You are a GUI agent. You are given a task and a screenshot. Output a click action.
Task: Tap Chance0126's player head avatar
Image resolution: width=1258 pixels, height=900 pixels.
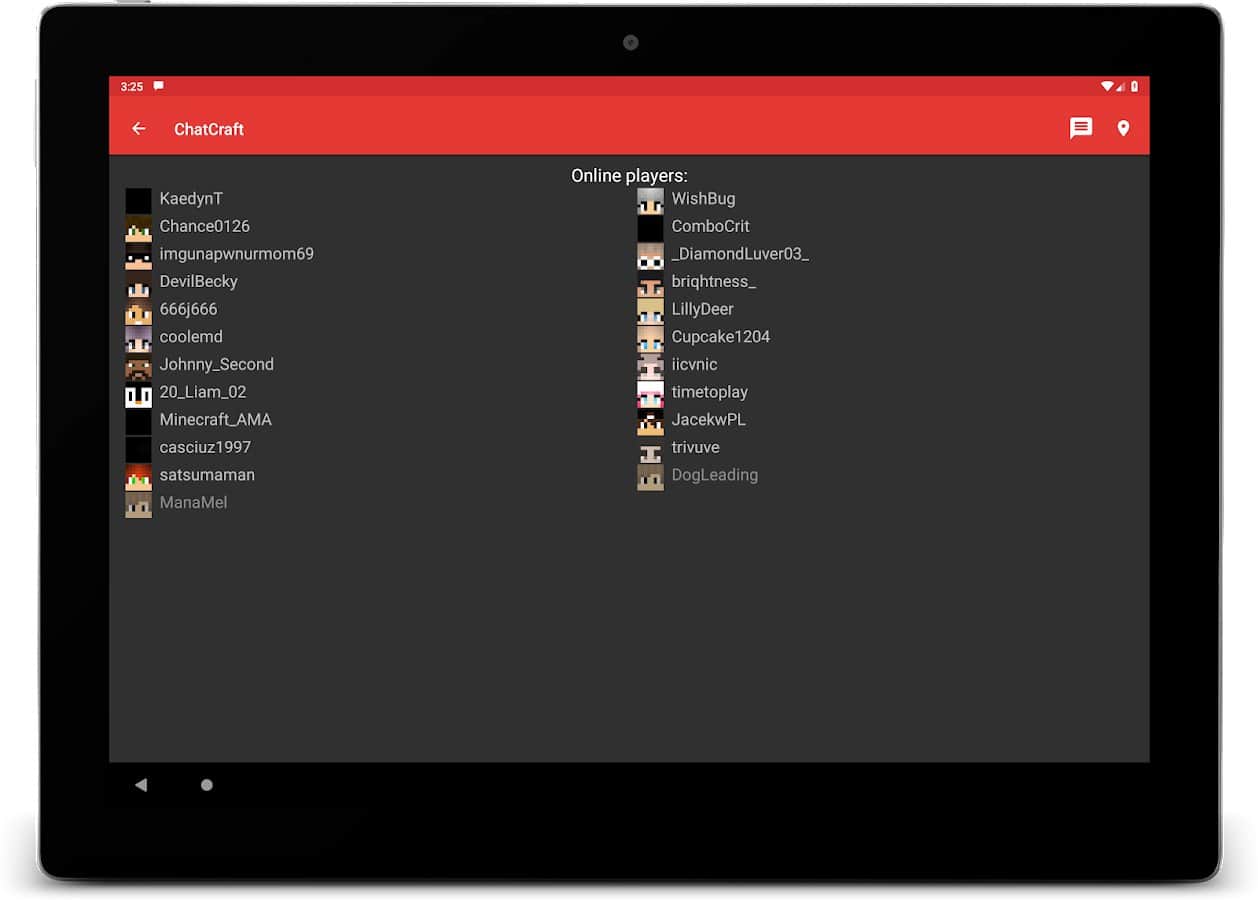[x=138, y=227]
